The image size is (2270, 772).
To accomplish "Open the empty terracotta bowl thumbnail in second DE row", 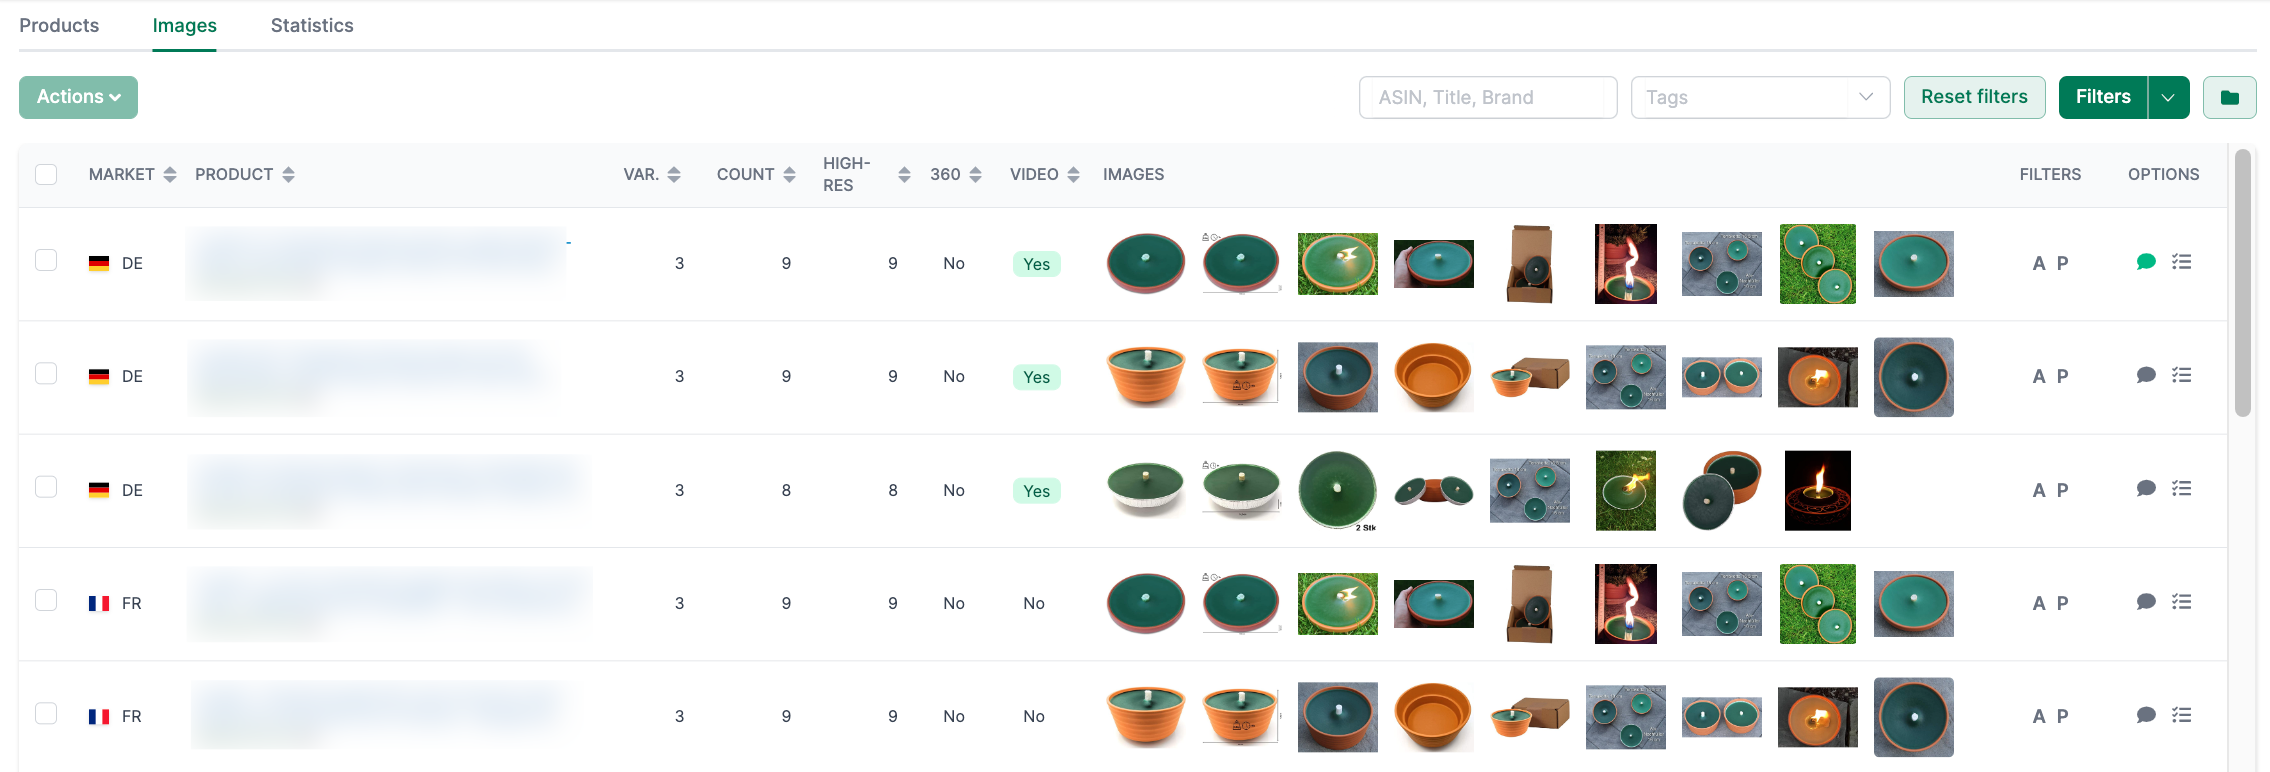I will (1434, 377).
